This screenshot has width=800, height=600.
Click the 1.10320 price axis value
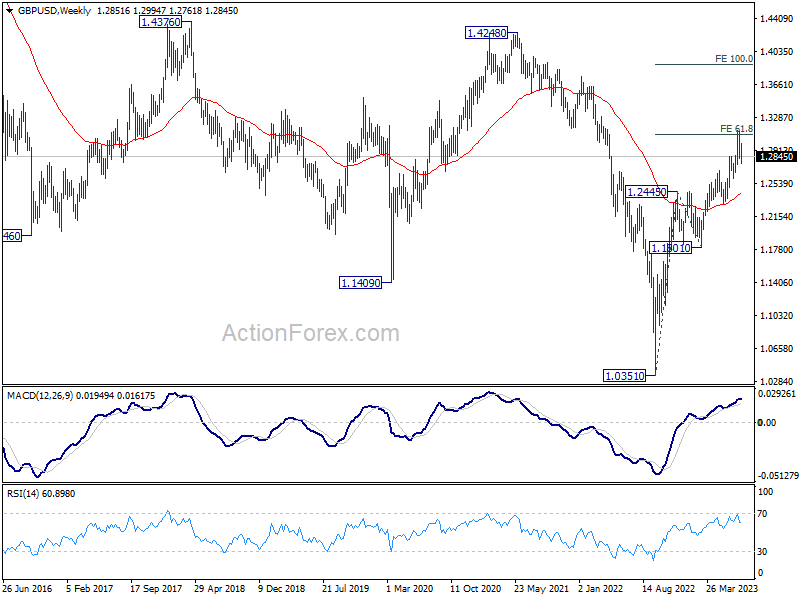pyautogui.click(x=776, y=316)
